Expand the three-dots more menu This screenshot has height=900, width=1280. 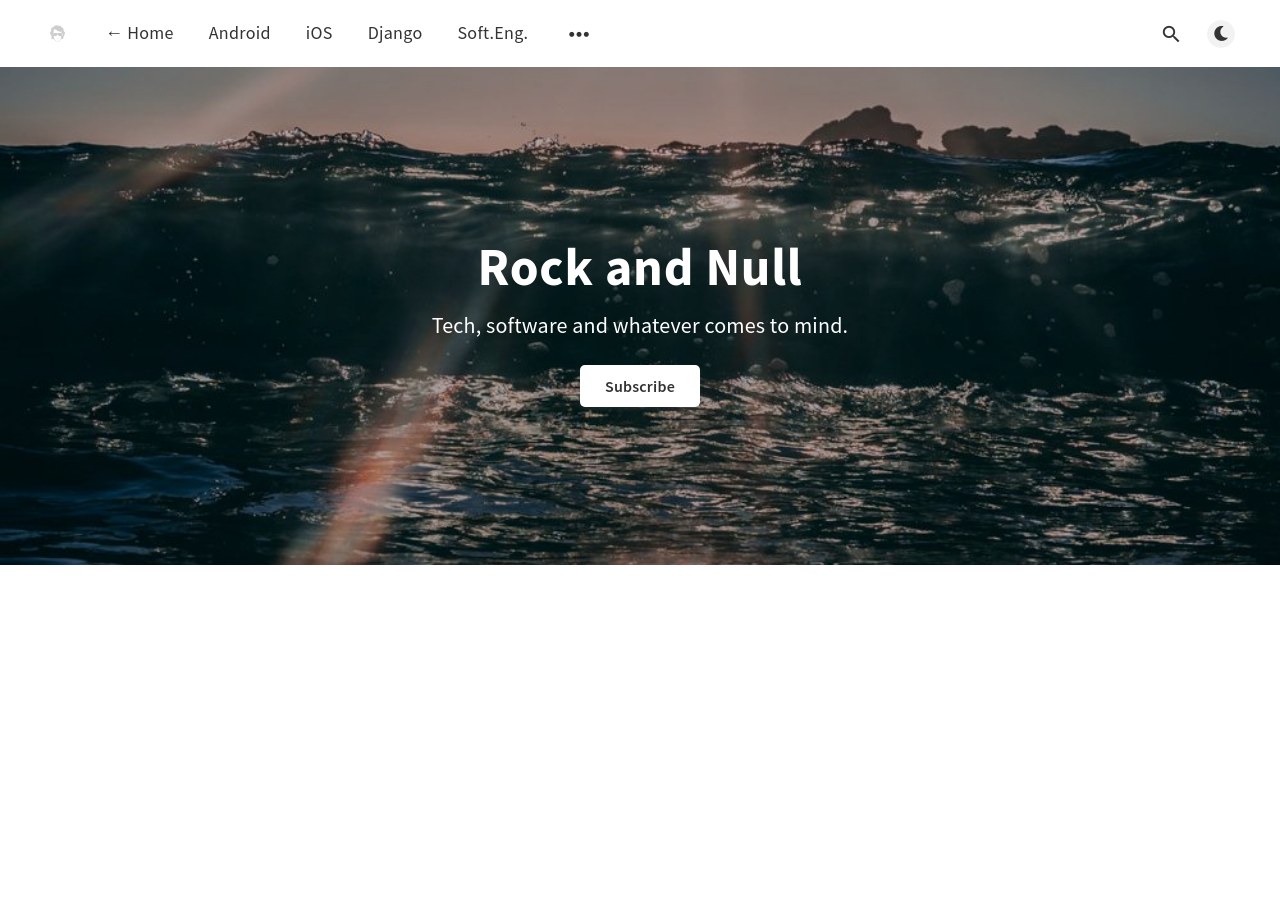tap(579, 34)
